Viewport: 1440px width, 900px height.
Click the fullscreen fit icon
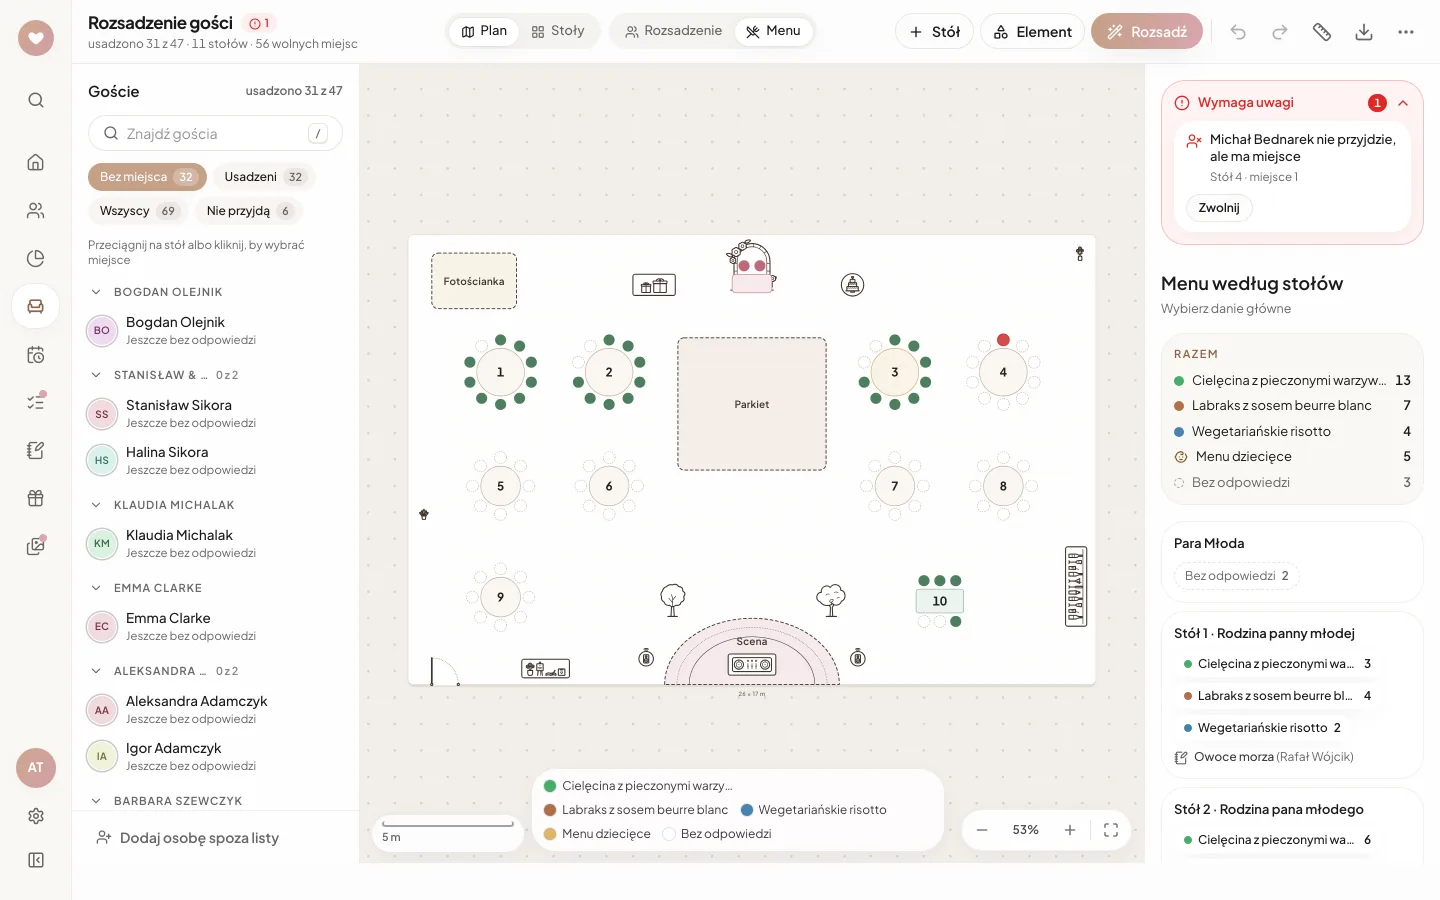(x=1110, y=830)
